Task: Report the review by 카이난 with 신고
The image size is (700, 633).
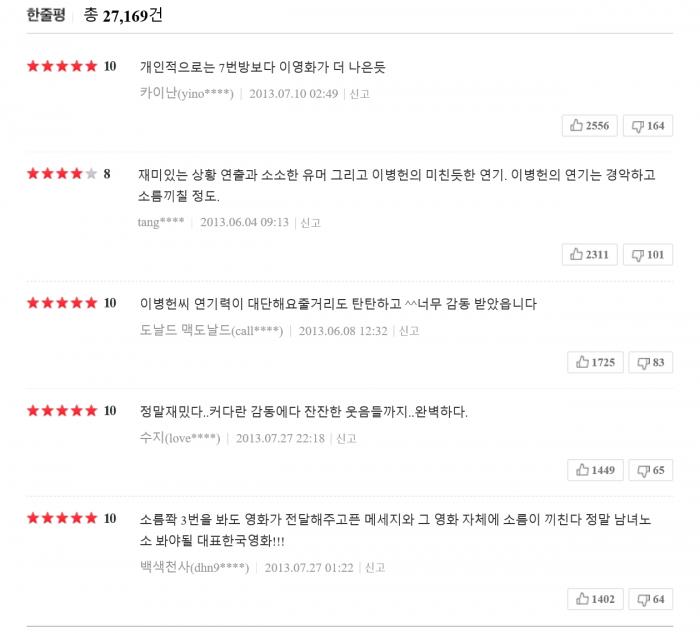Action: (359, 95)
